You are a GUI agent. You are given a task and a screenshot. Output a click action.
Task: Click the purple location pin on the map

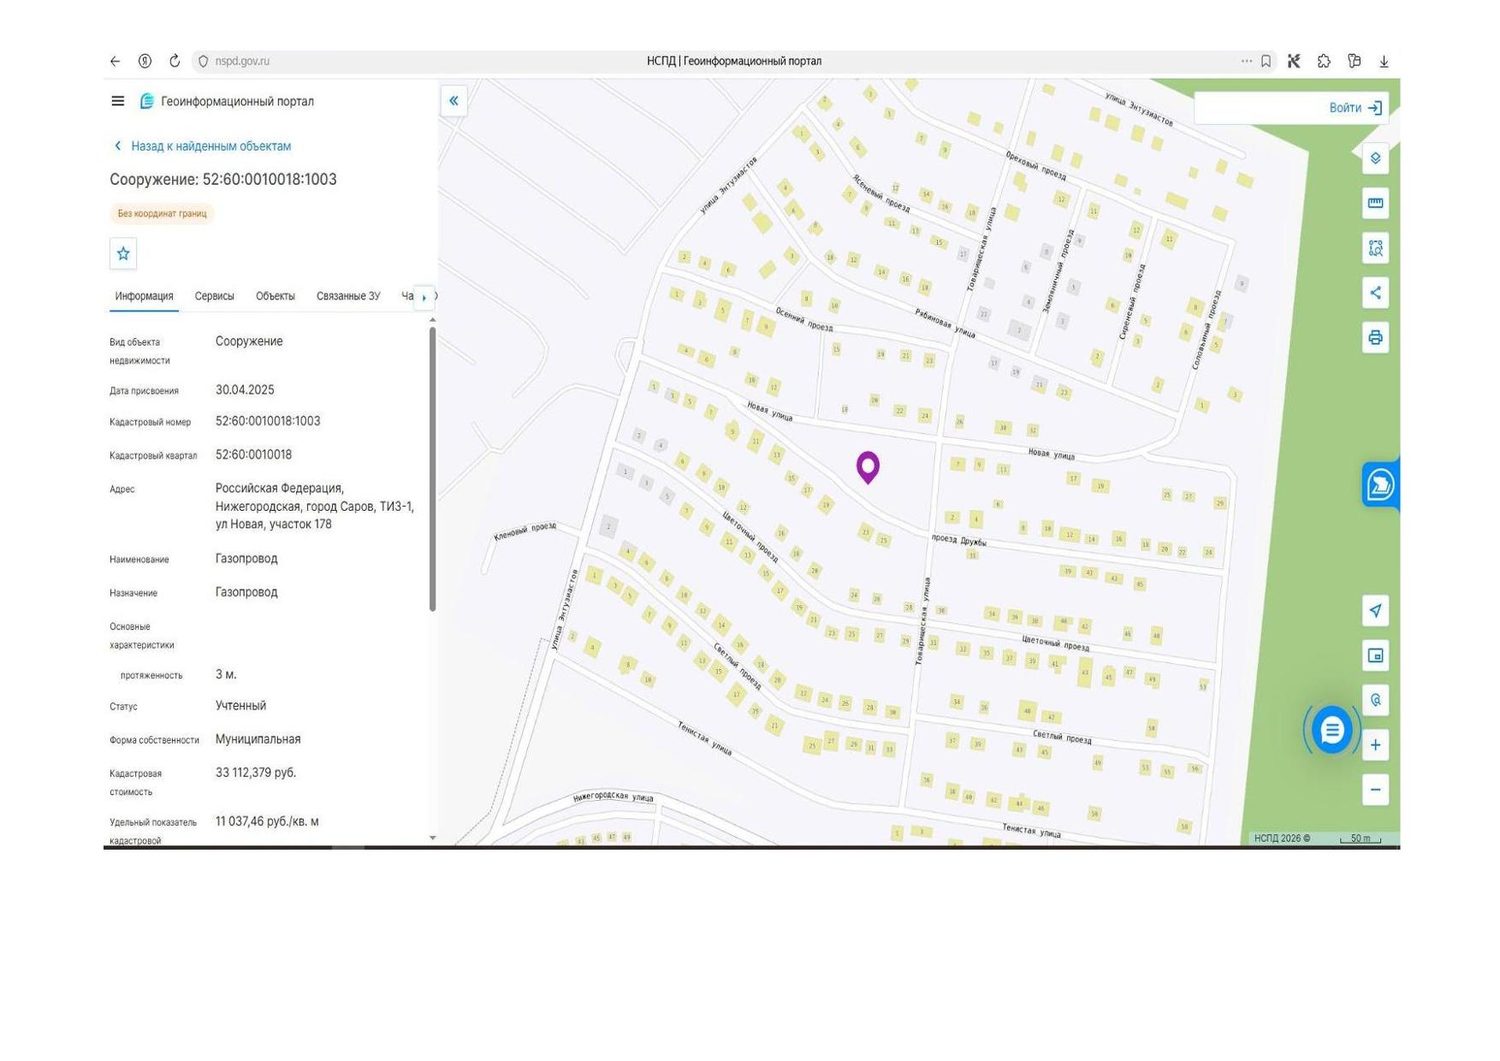point(868,467)
